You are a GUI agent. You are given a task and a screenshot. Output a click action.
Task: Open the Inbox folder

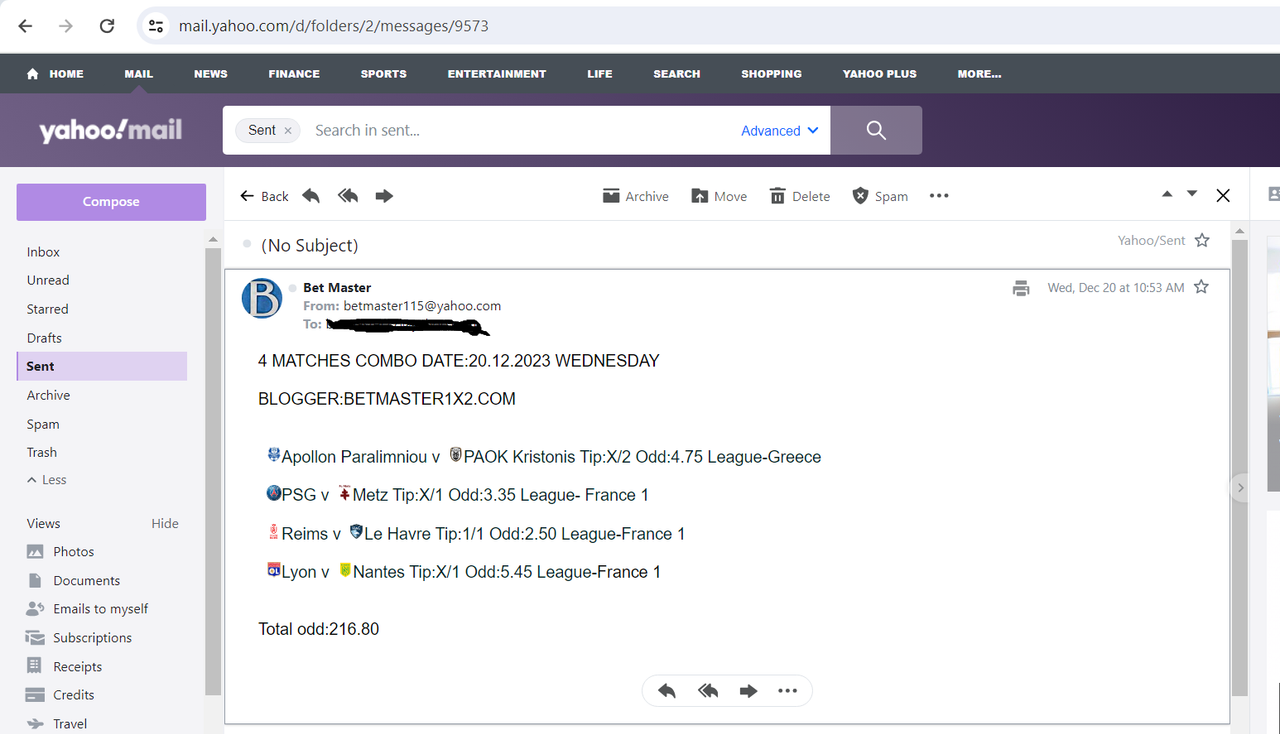[x=43, y=252]
